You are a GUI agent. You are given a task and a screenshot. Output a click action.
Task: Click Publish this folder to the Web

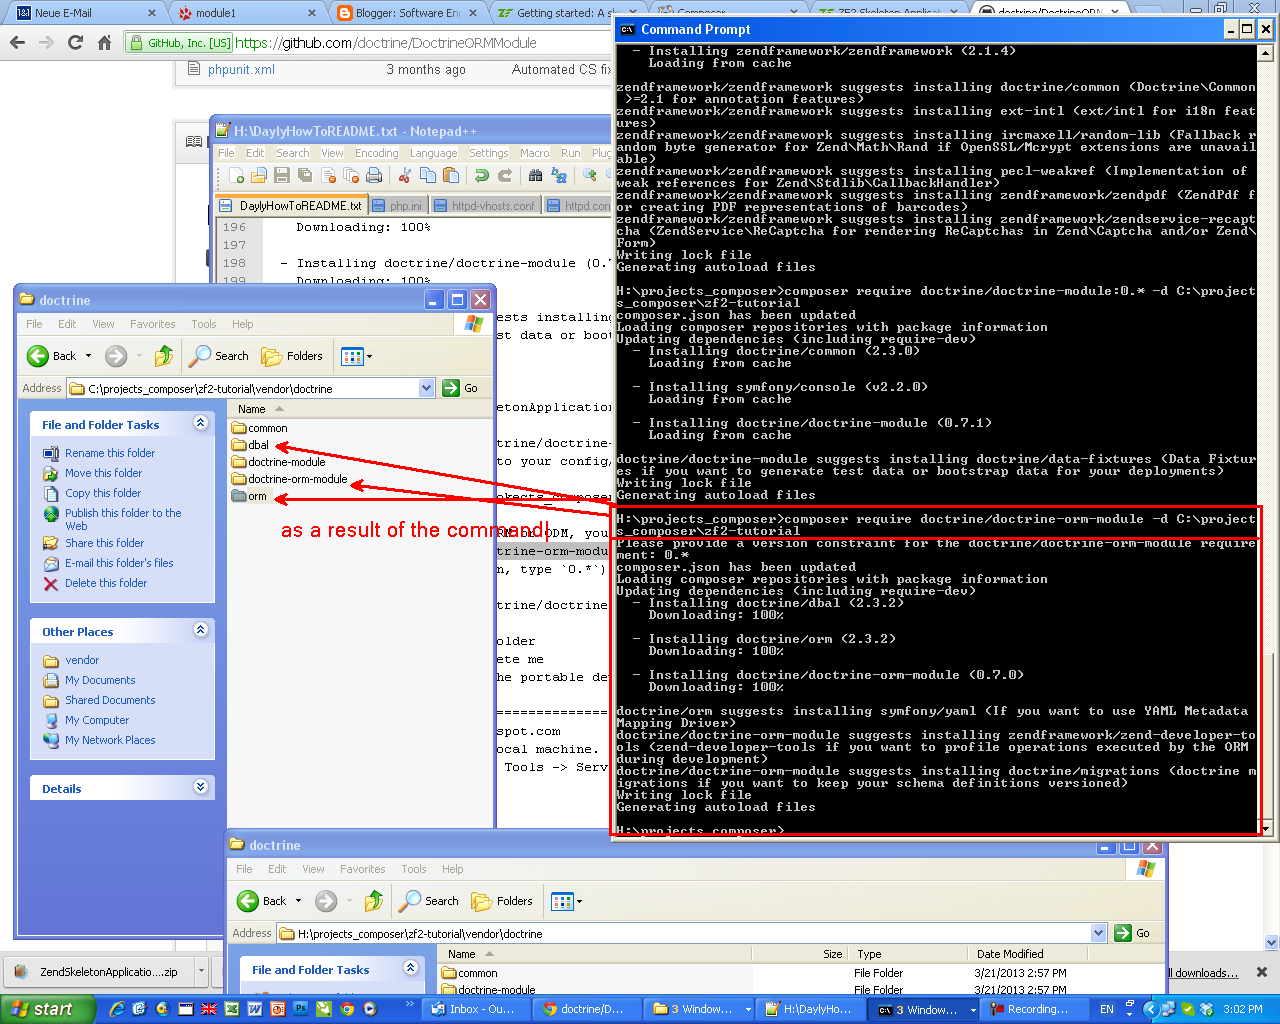[123, 519]
